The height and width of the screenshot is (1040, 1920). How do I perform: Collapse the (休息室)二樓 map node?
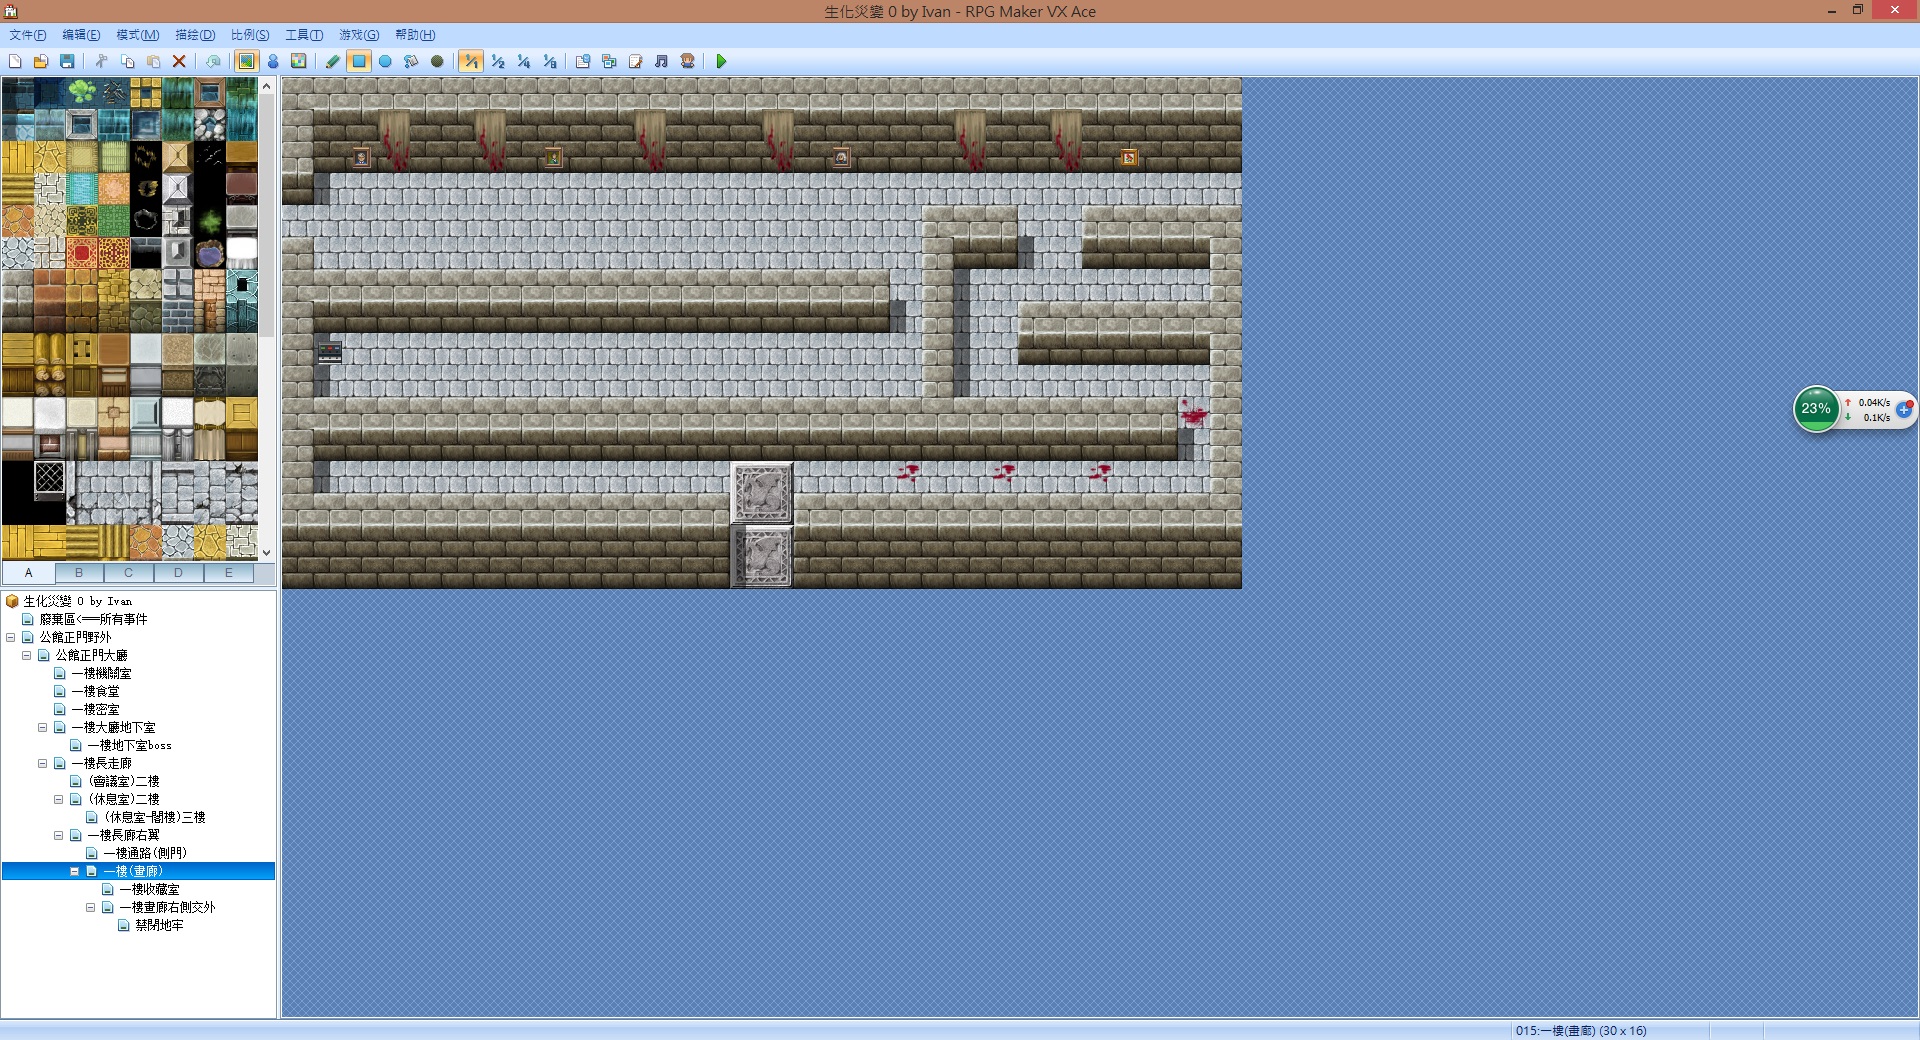coord(59,799)
